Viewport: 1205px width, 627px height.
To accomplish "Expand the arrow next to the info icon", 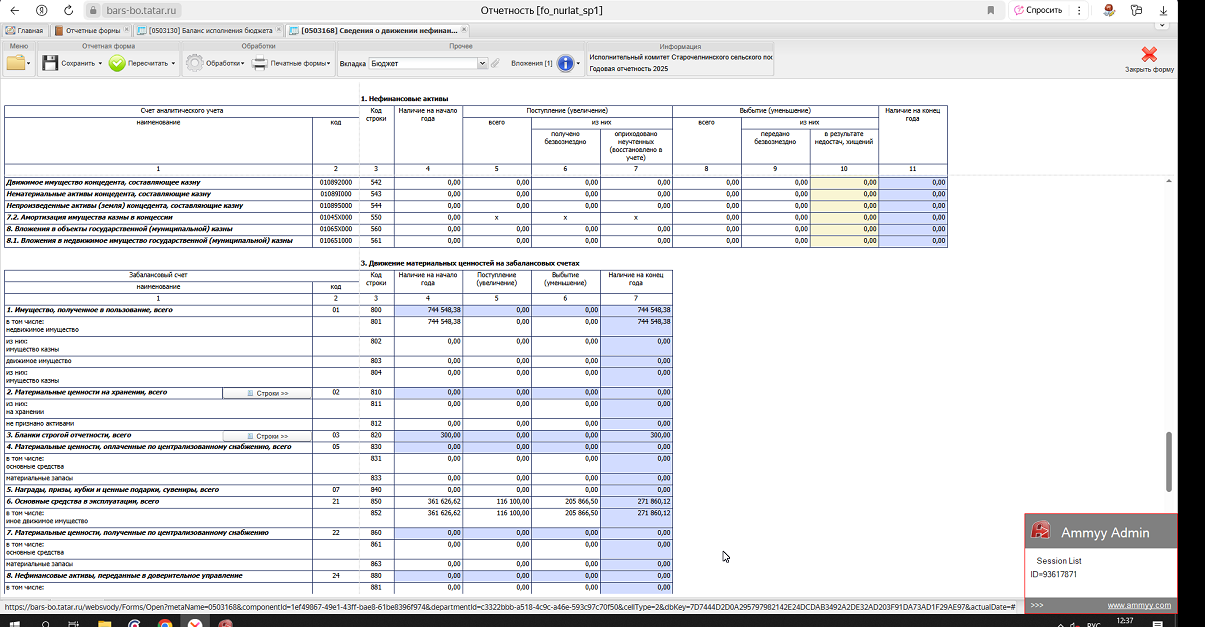I will [579, 64].
